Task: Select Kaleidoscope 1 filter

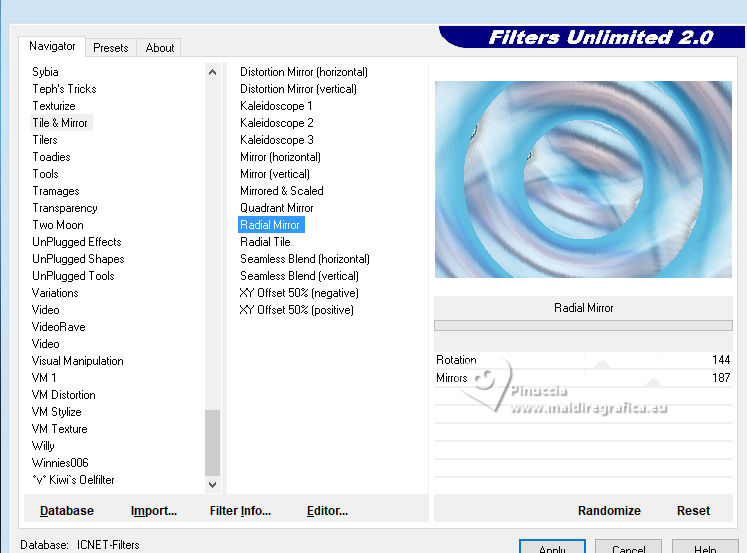Action: 276,106
